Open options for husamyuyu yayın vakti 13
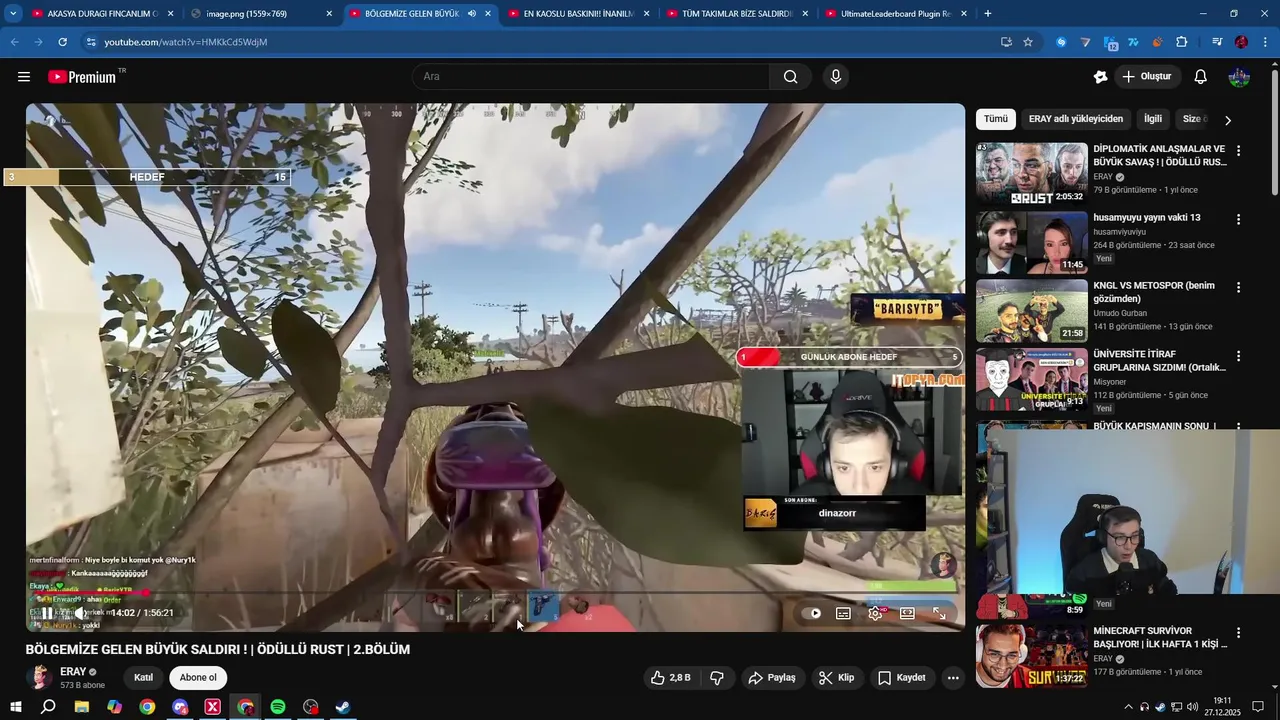The height and width of the screenshot is (720, 1280). click(1238, 219)
